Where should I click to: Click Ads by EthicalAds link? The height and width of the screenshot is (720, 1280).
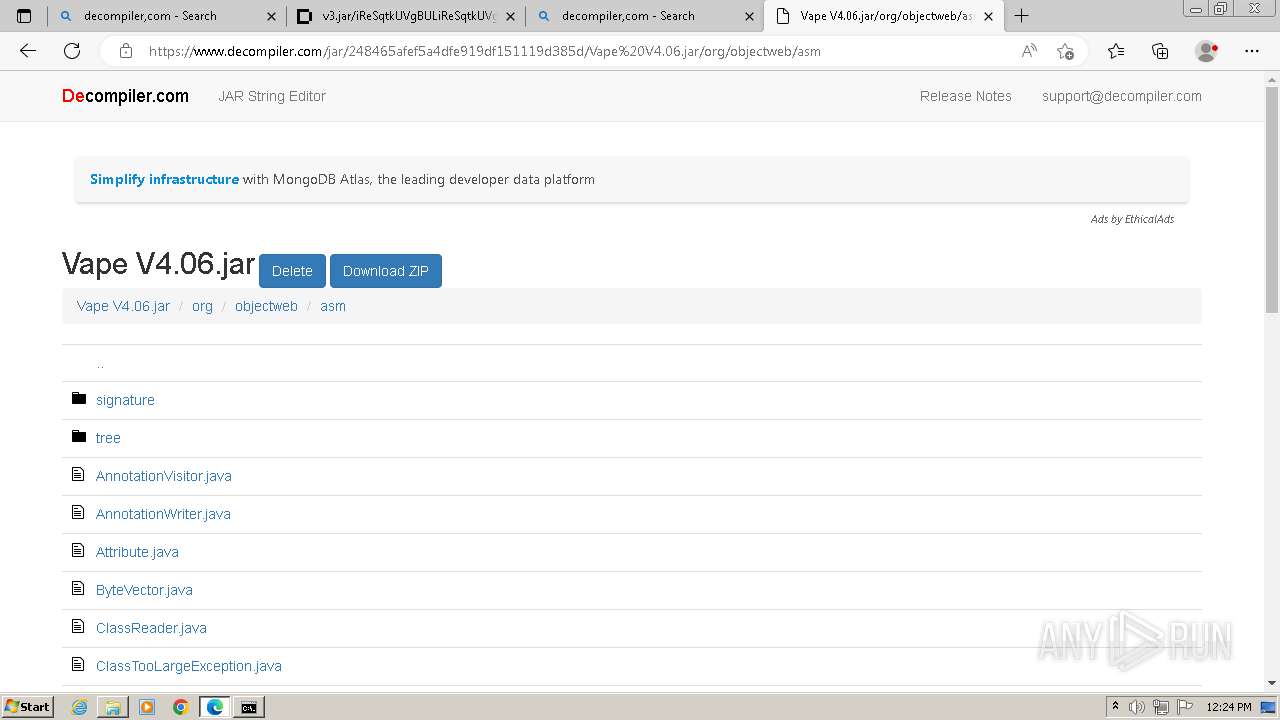tap(1132, 219)
